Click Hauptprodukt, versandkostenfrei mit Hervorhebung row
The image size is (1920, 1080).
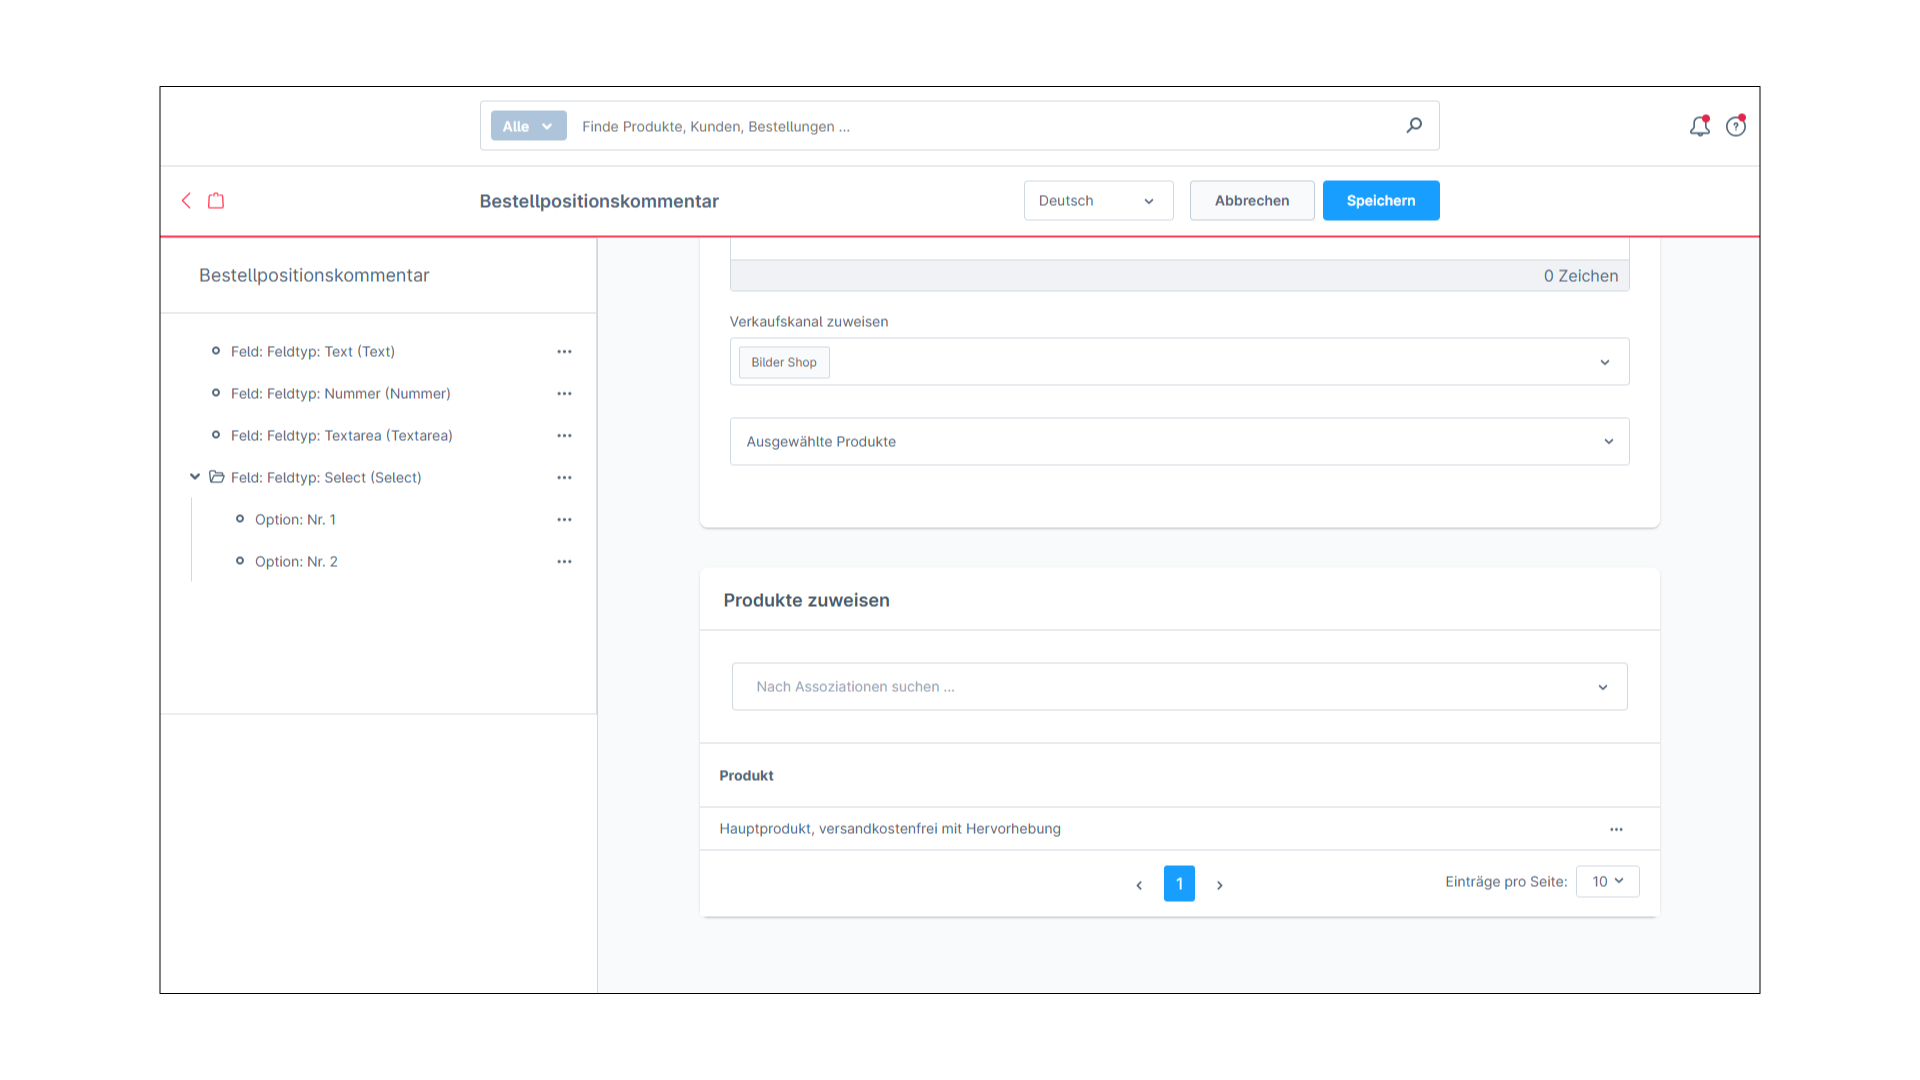(1180, 829)
